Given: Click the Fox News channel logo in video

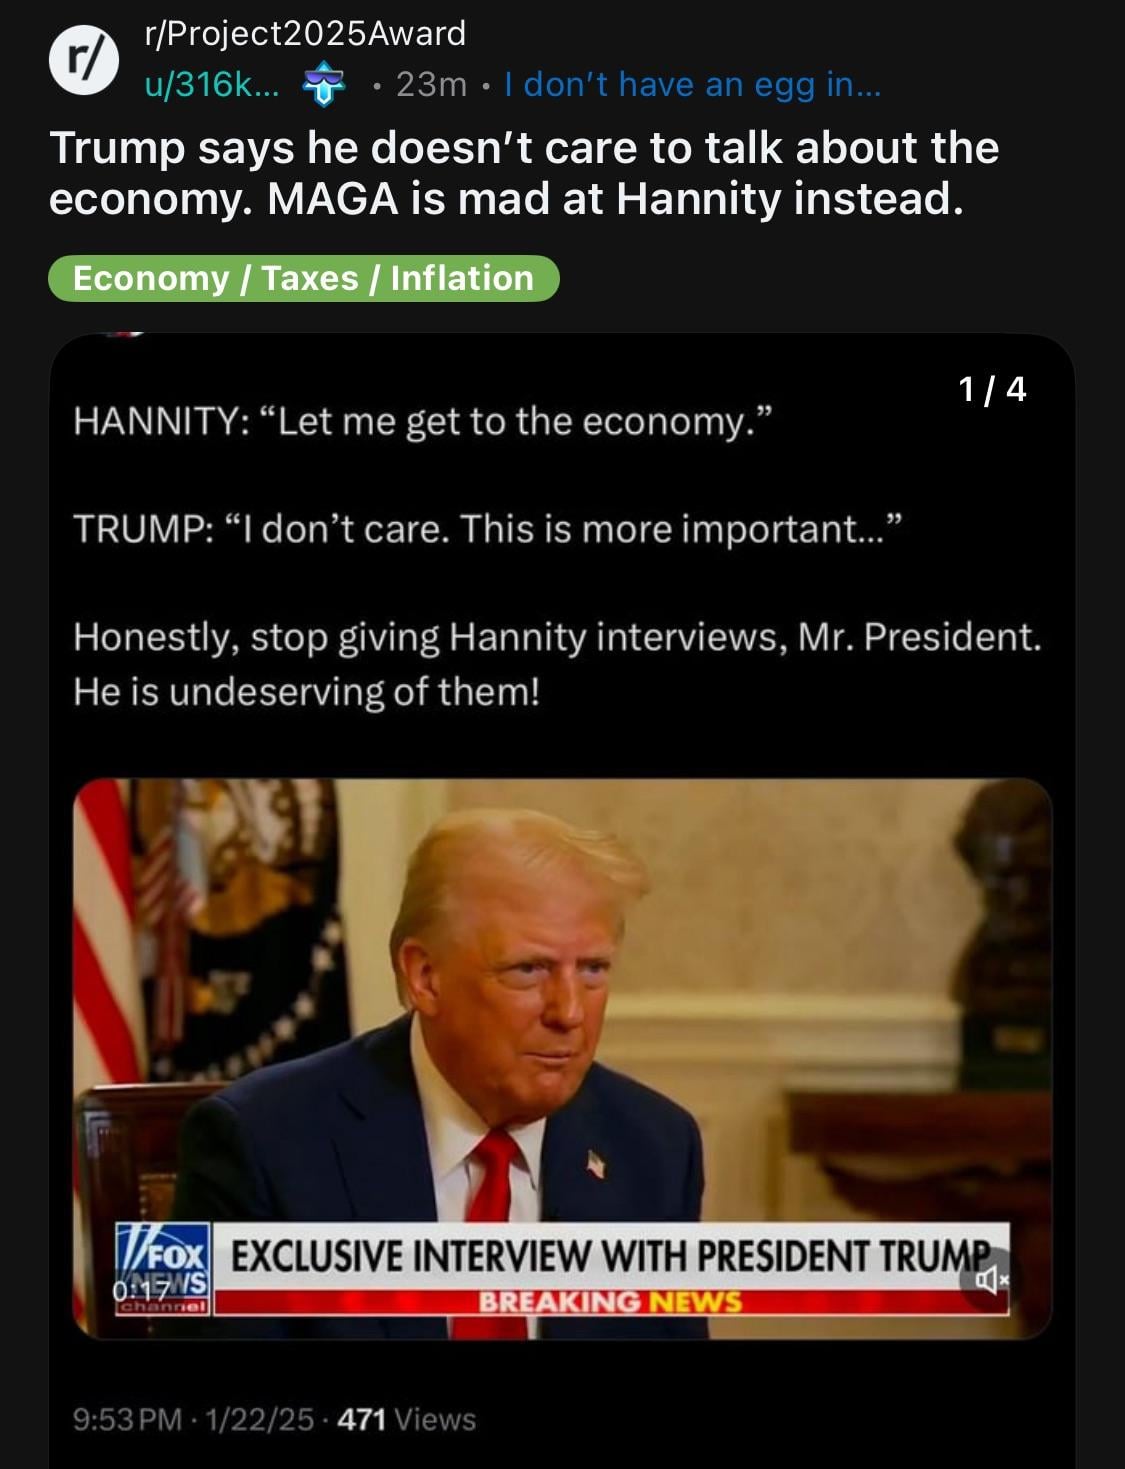Looking at the screenshot, I should coord(162,1267).
